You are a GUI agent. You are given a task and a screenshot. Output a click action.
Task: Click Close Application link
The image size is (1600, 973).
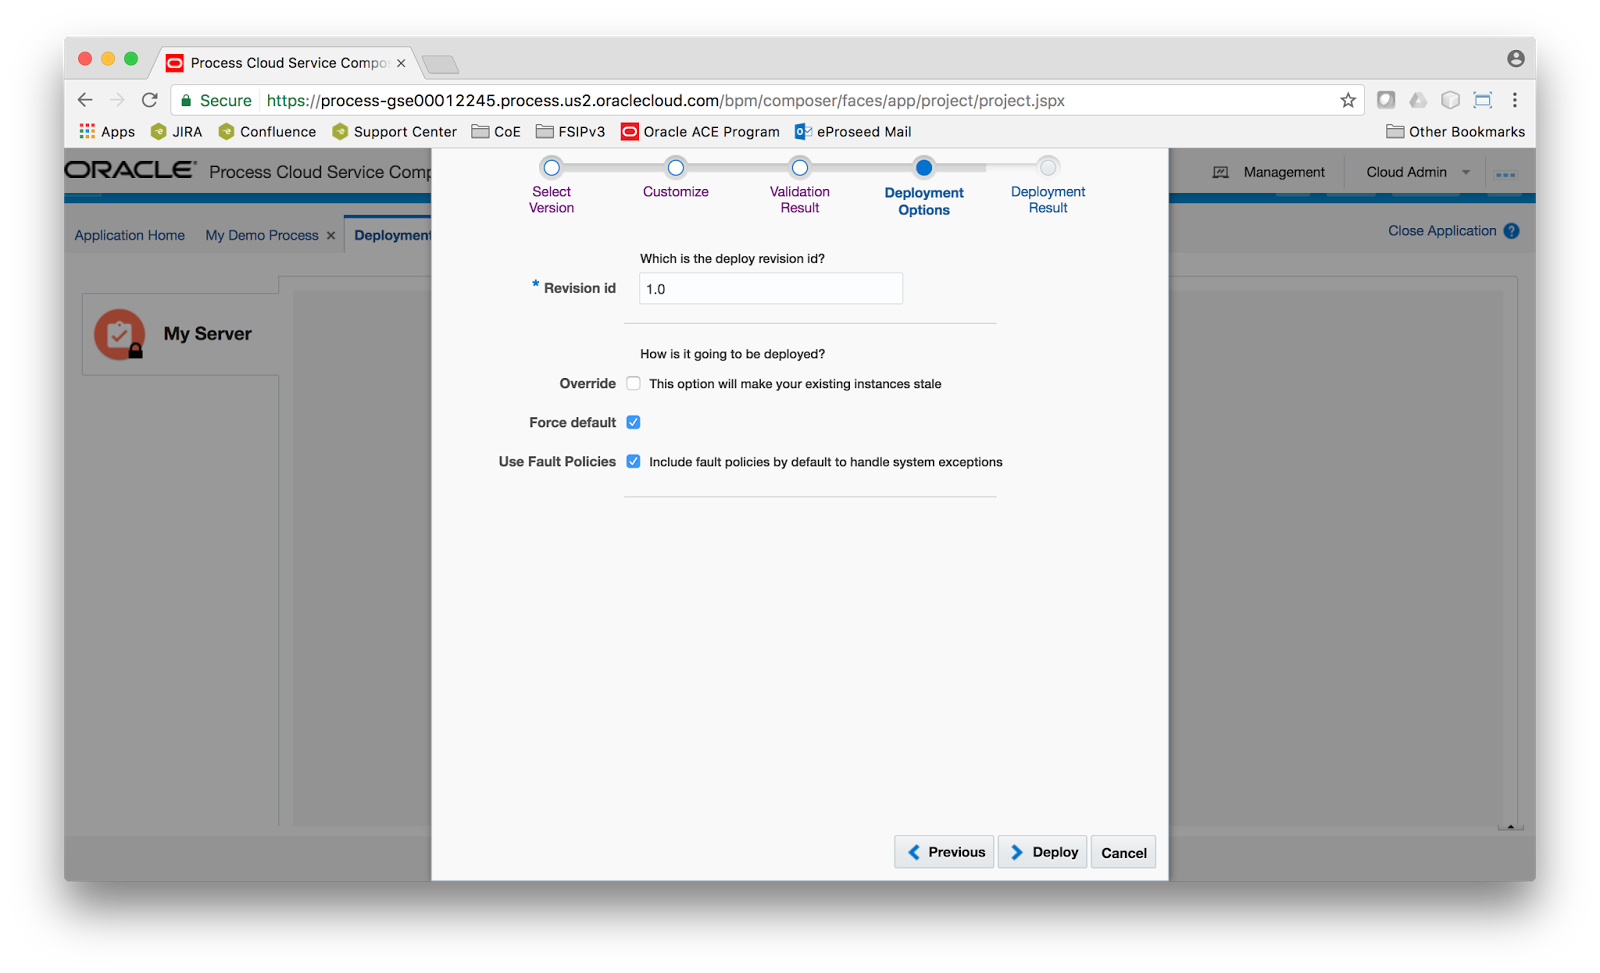[x=1442, y=231]
